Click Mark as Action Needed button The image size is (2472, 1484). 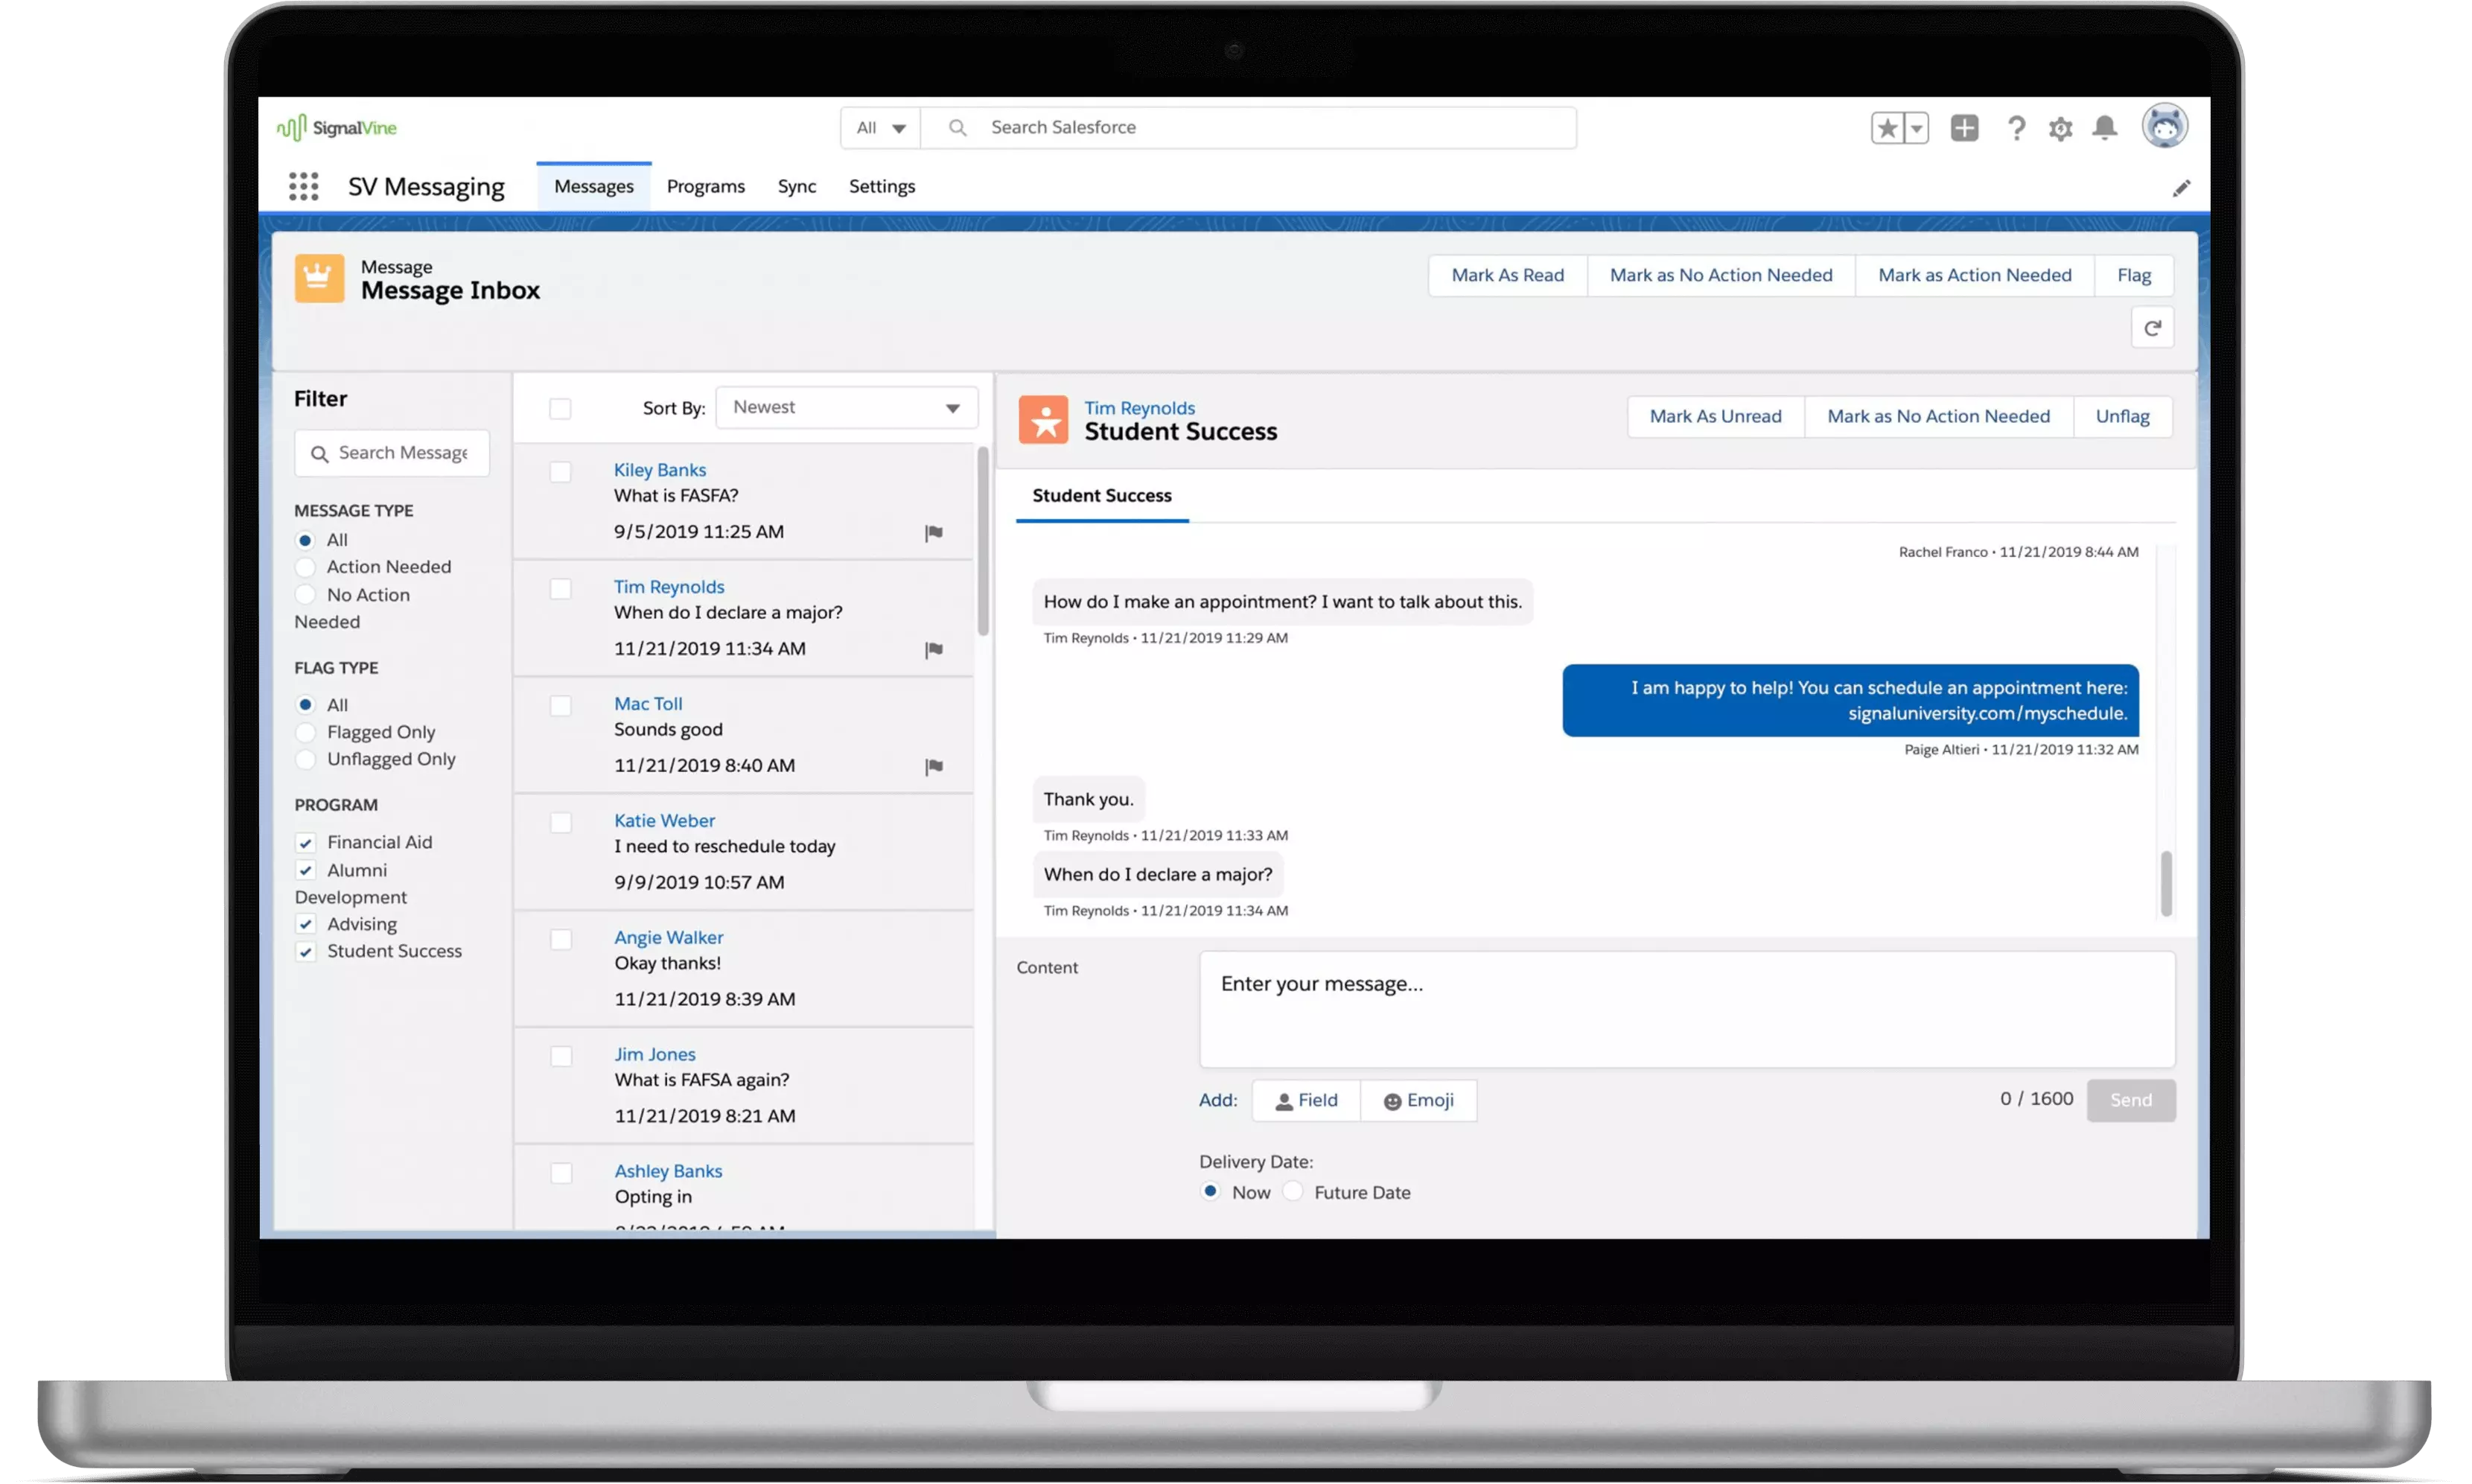click(1974, 274)
